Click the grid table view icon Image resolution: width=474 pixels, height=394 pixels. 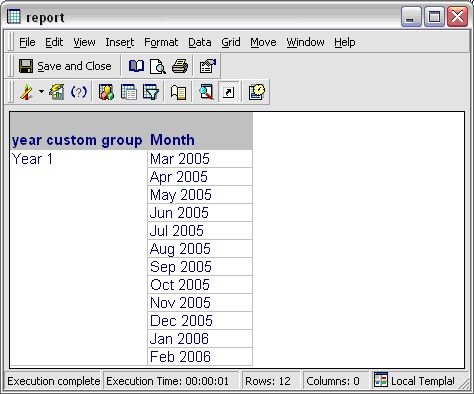129,92
